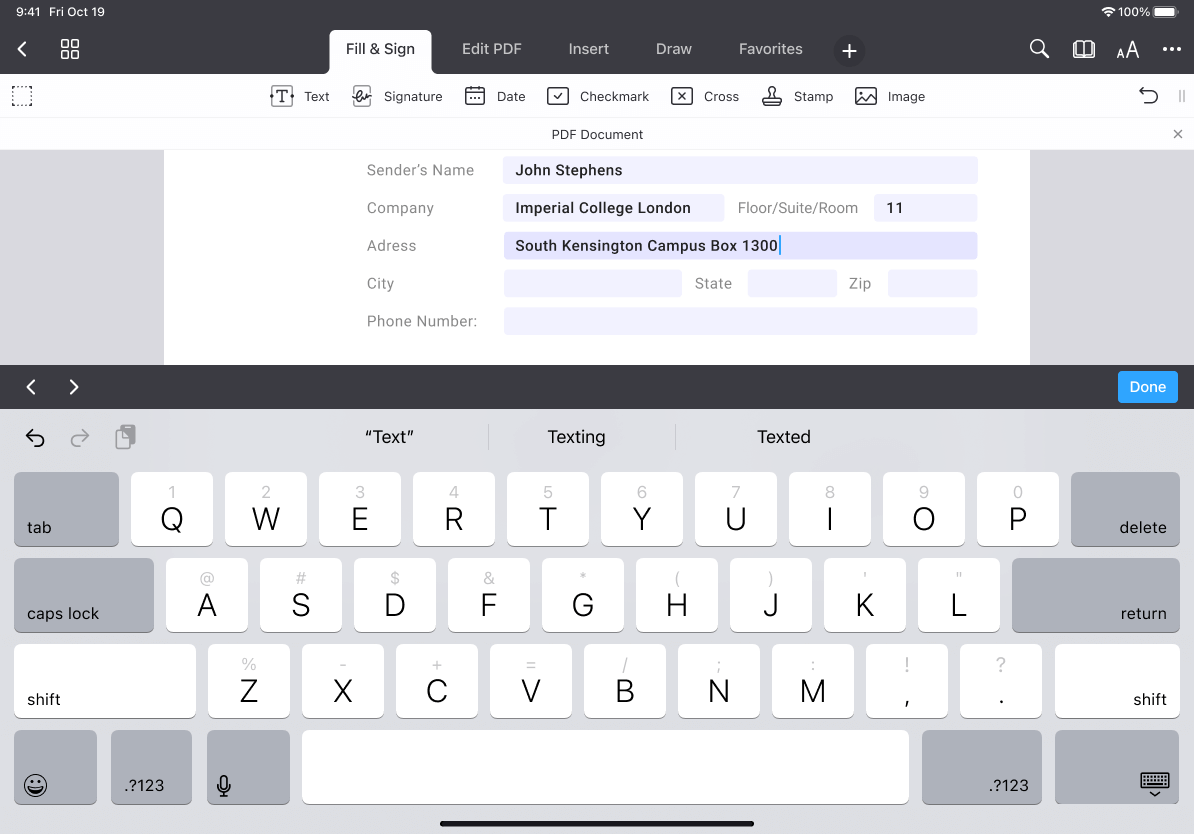This screenshot has height=834, width=1194.
Task: Click the empty City input field
Action: (592, 283)
